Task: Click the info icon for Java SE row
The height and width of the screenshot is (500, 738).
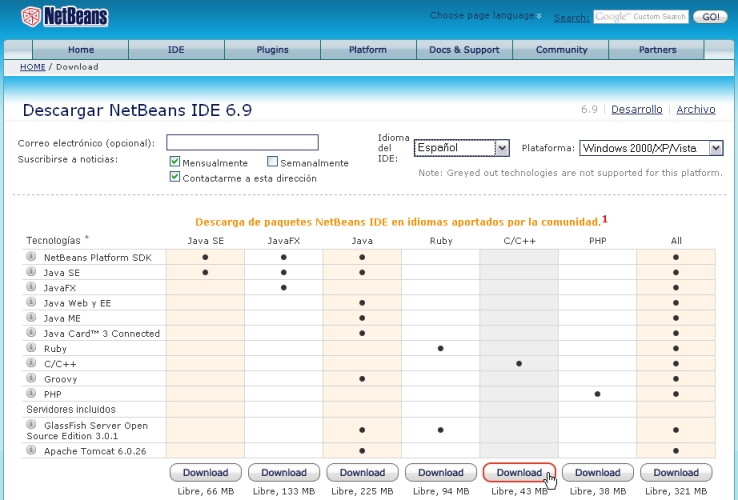Action: 31,272
